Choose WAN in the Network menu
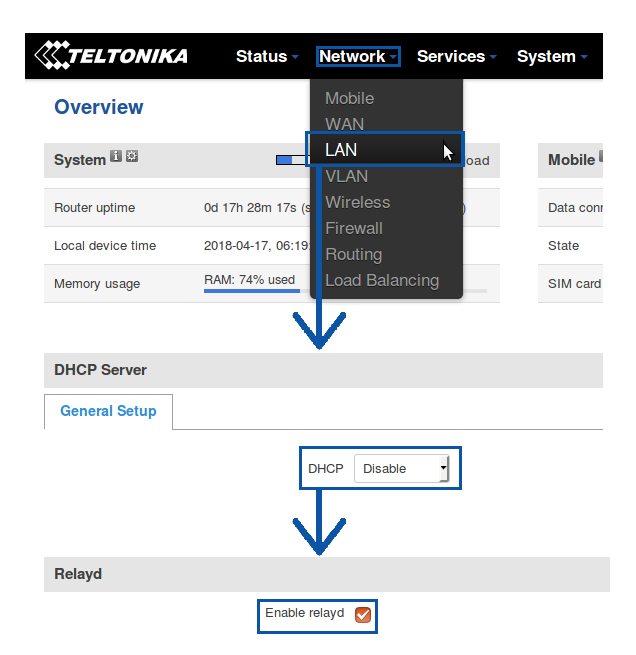 344,124
